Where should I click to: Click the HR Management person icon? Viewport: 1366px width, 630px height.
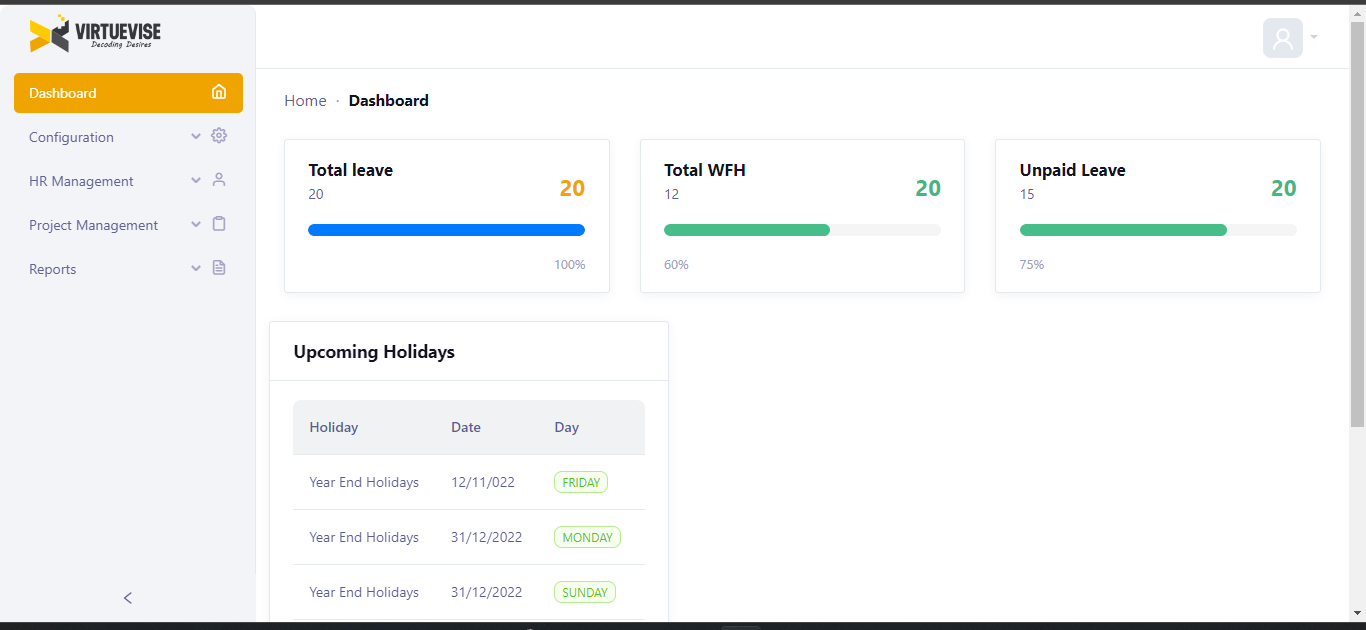point(219,180)
